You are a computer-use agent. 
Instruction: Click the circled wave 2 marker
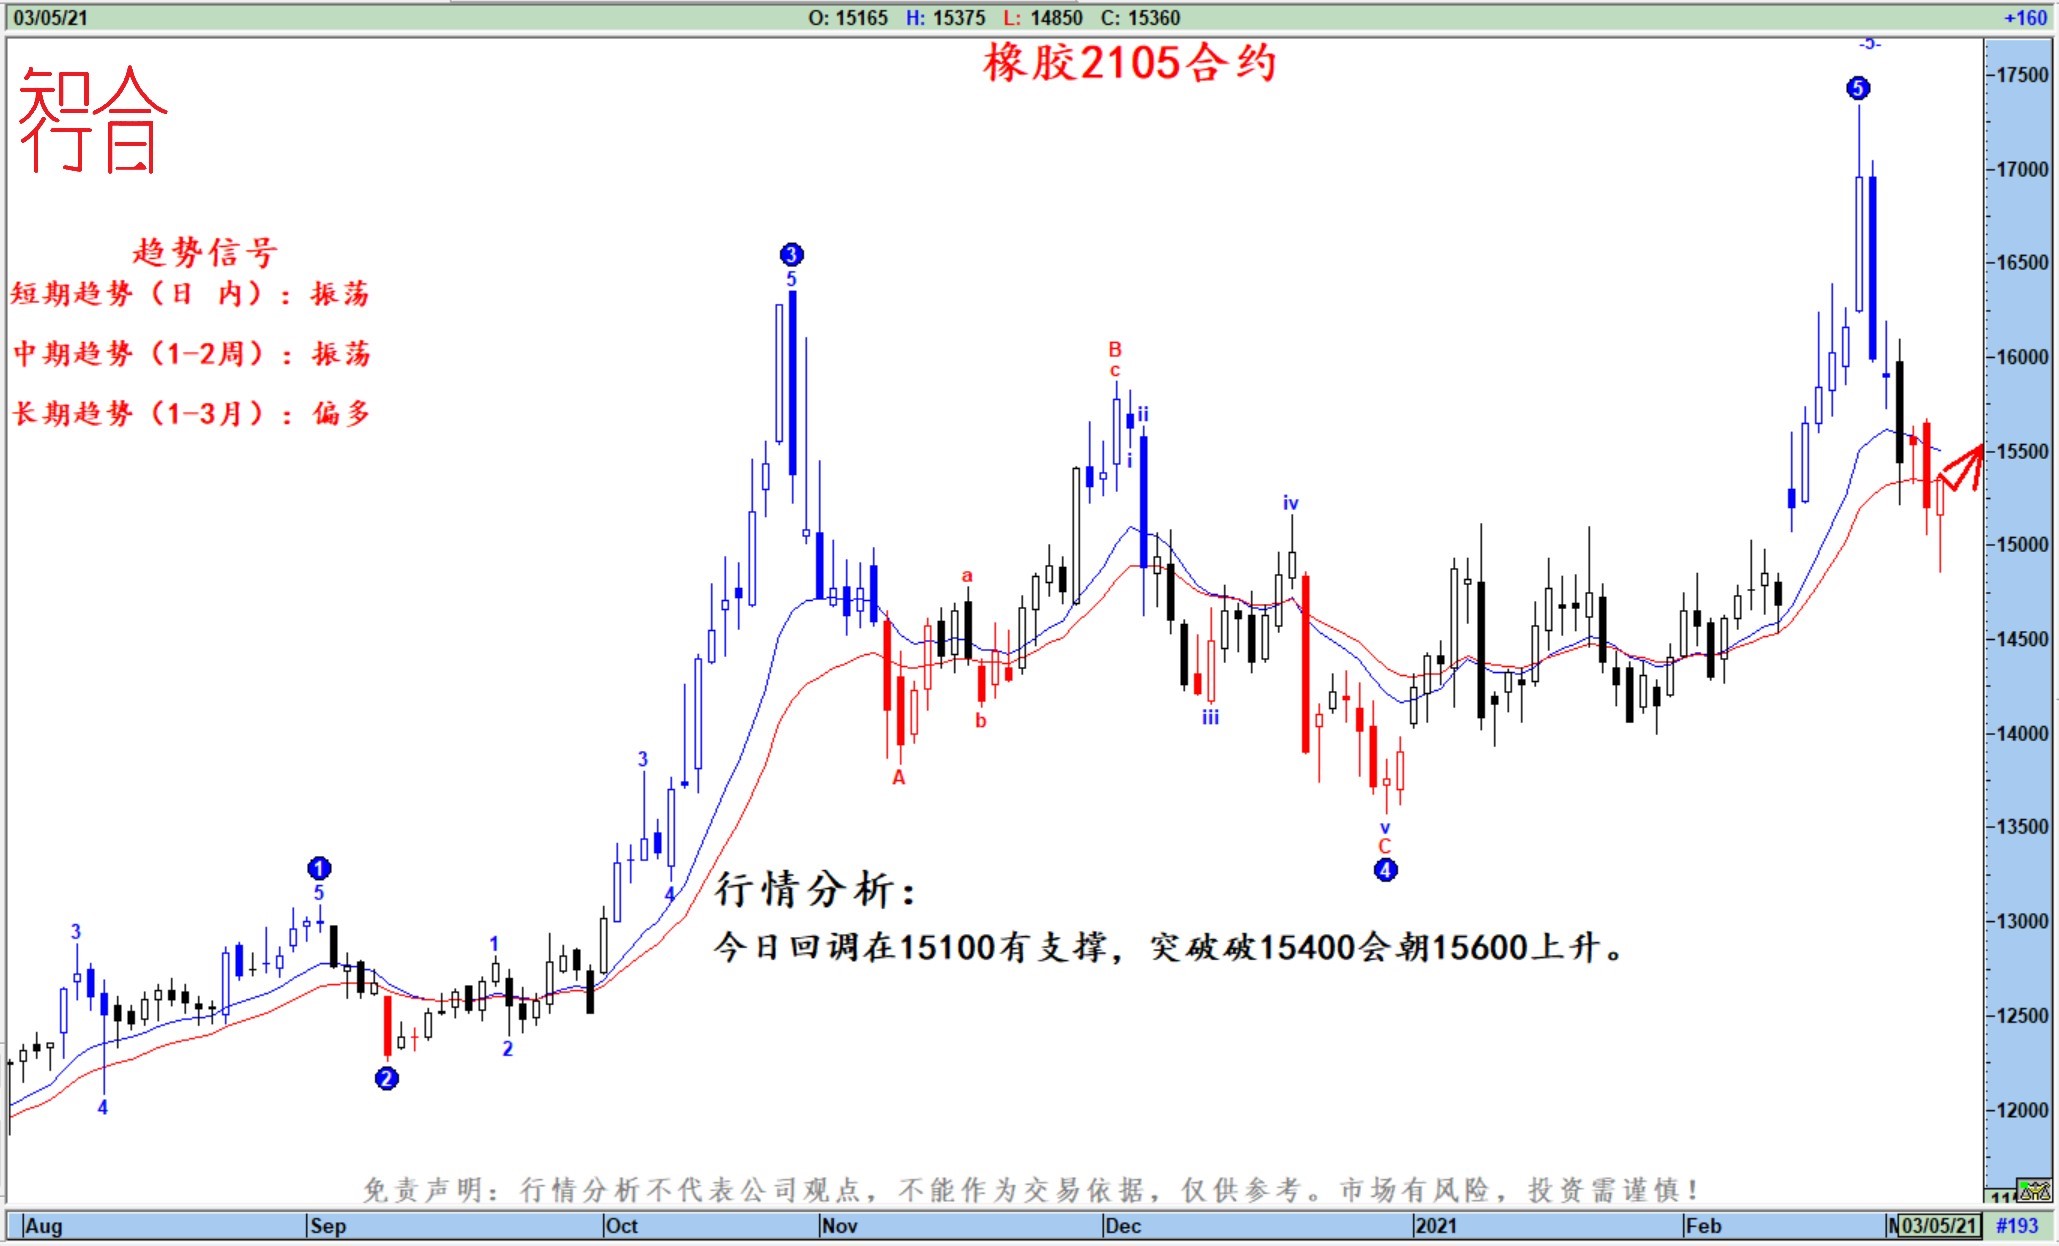tap(387, 1078)
